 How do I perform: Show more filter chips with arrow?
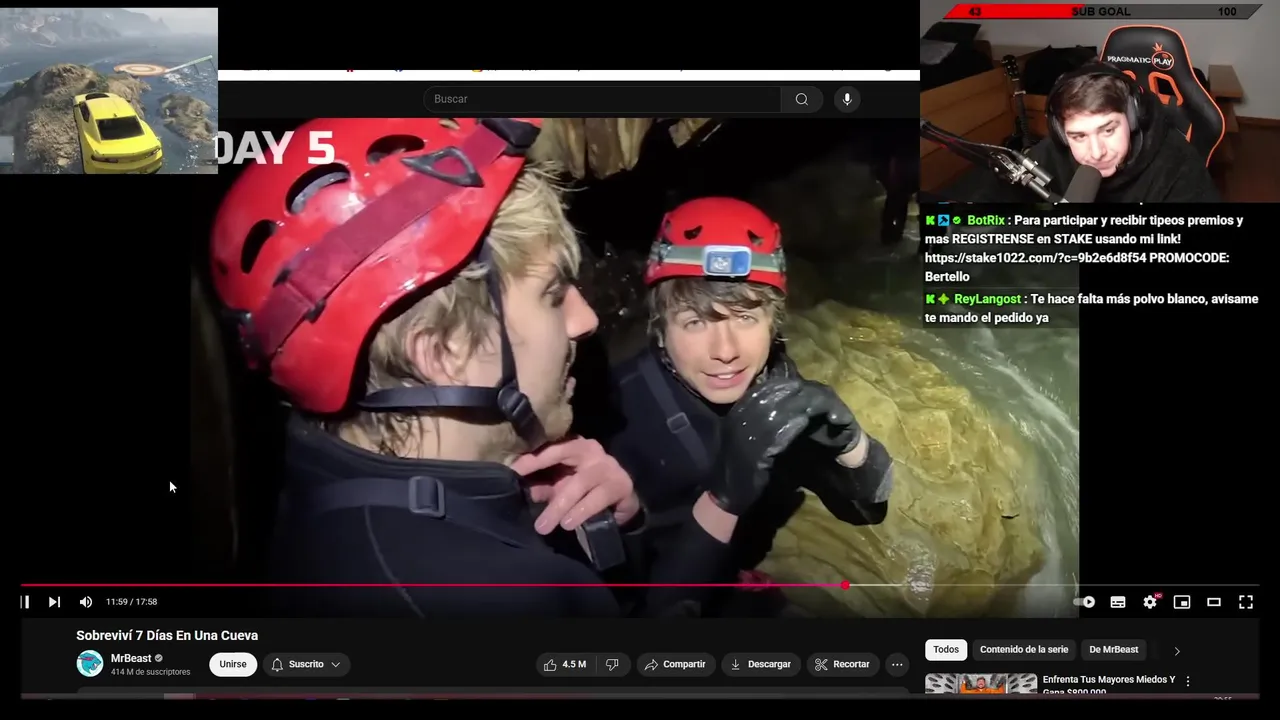(x=1177, y=651)
